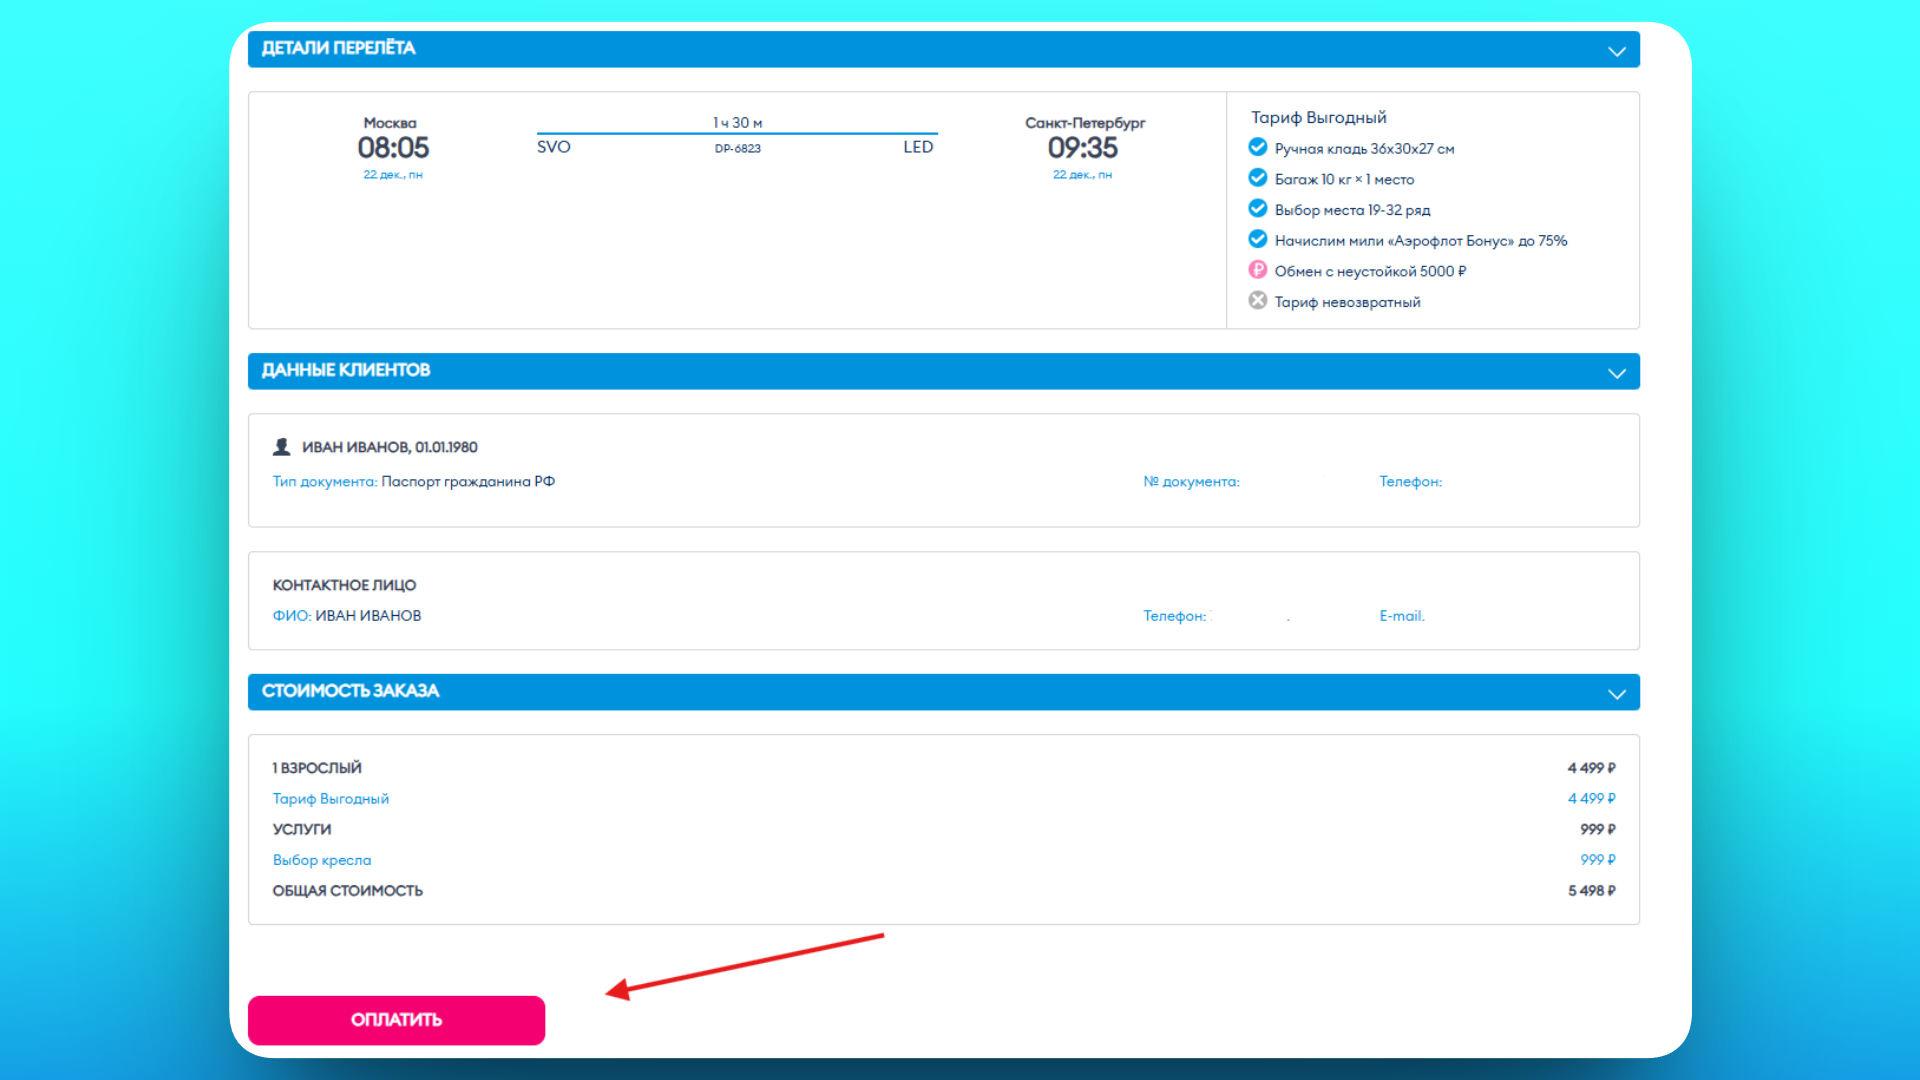Screen dimensions: 1920x1080
Task: Click the Тариф Выгодный link in the order cost
Action: click(x=331, y=799)
